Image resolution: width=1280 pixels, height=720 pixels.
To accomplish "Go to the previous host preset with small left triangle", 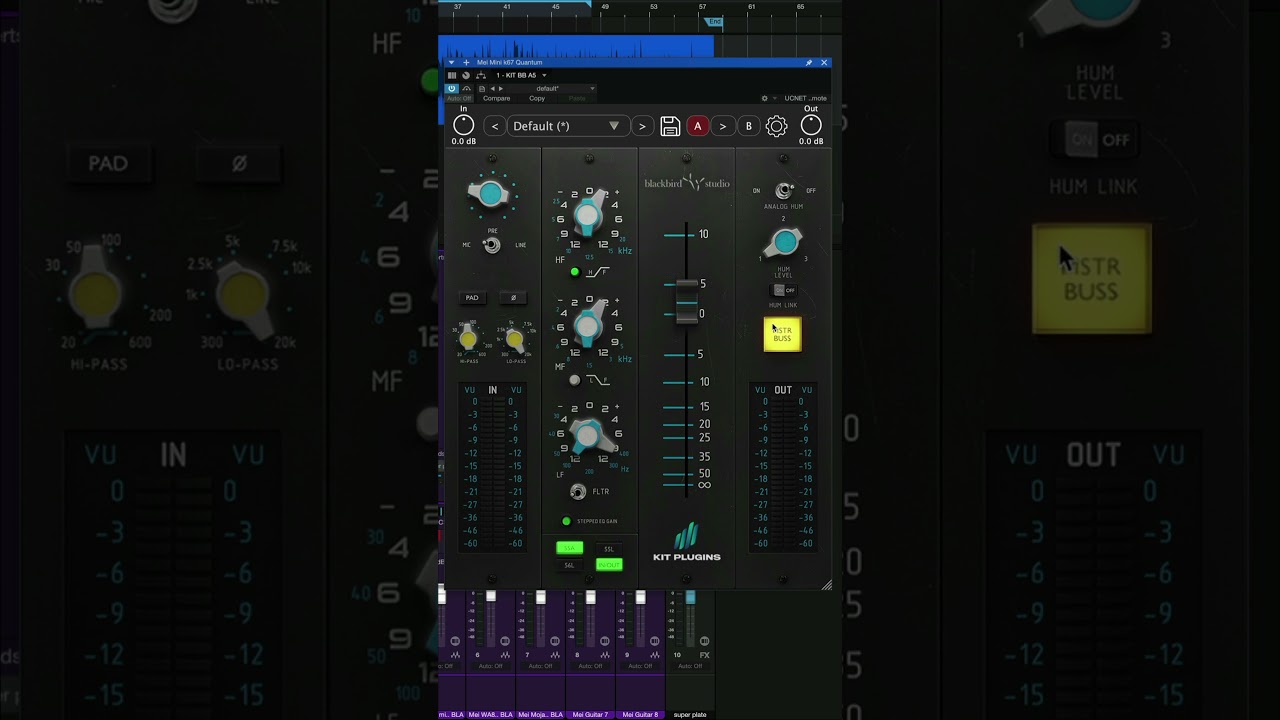I will click(x=492, y=88).
